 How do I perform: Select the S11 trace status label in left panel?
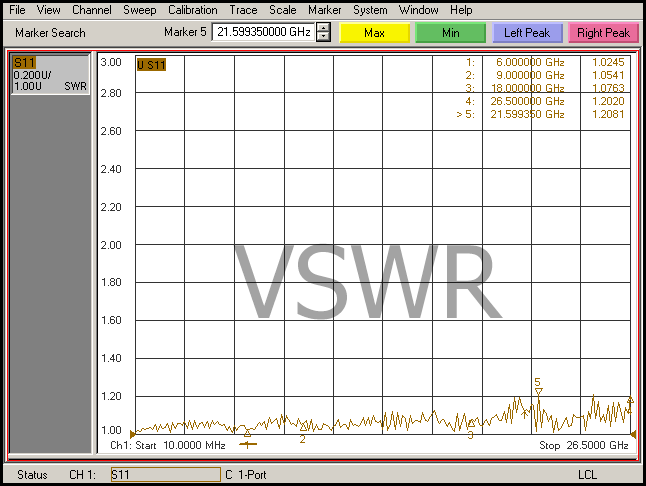pos(24,63)
